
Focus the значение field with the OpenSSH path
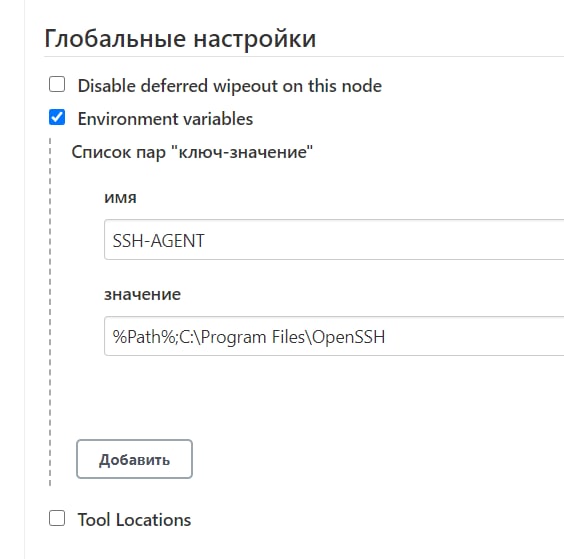pos(334,336)
